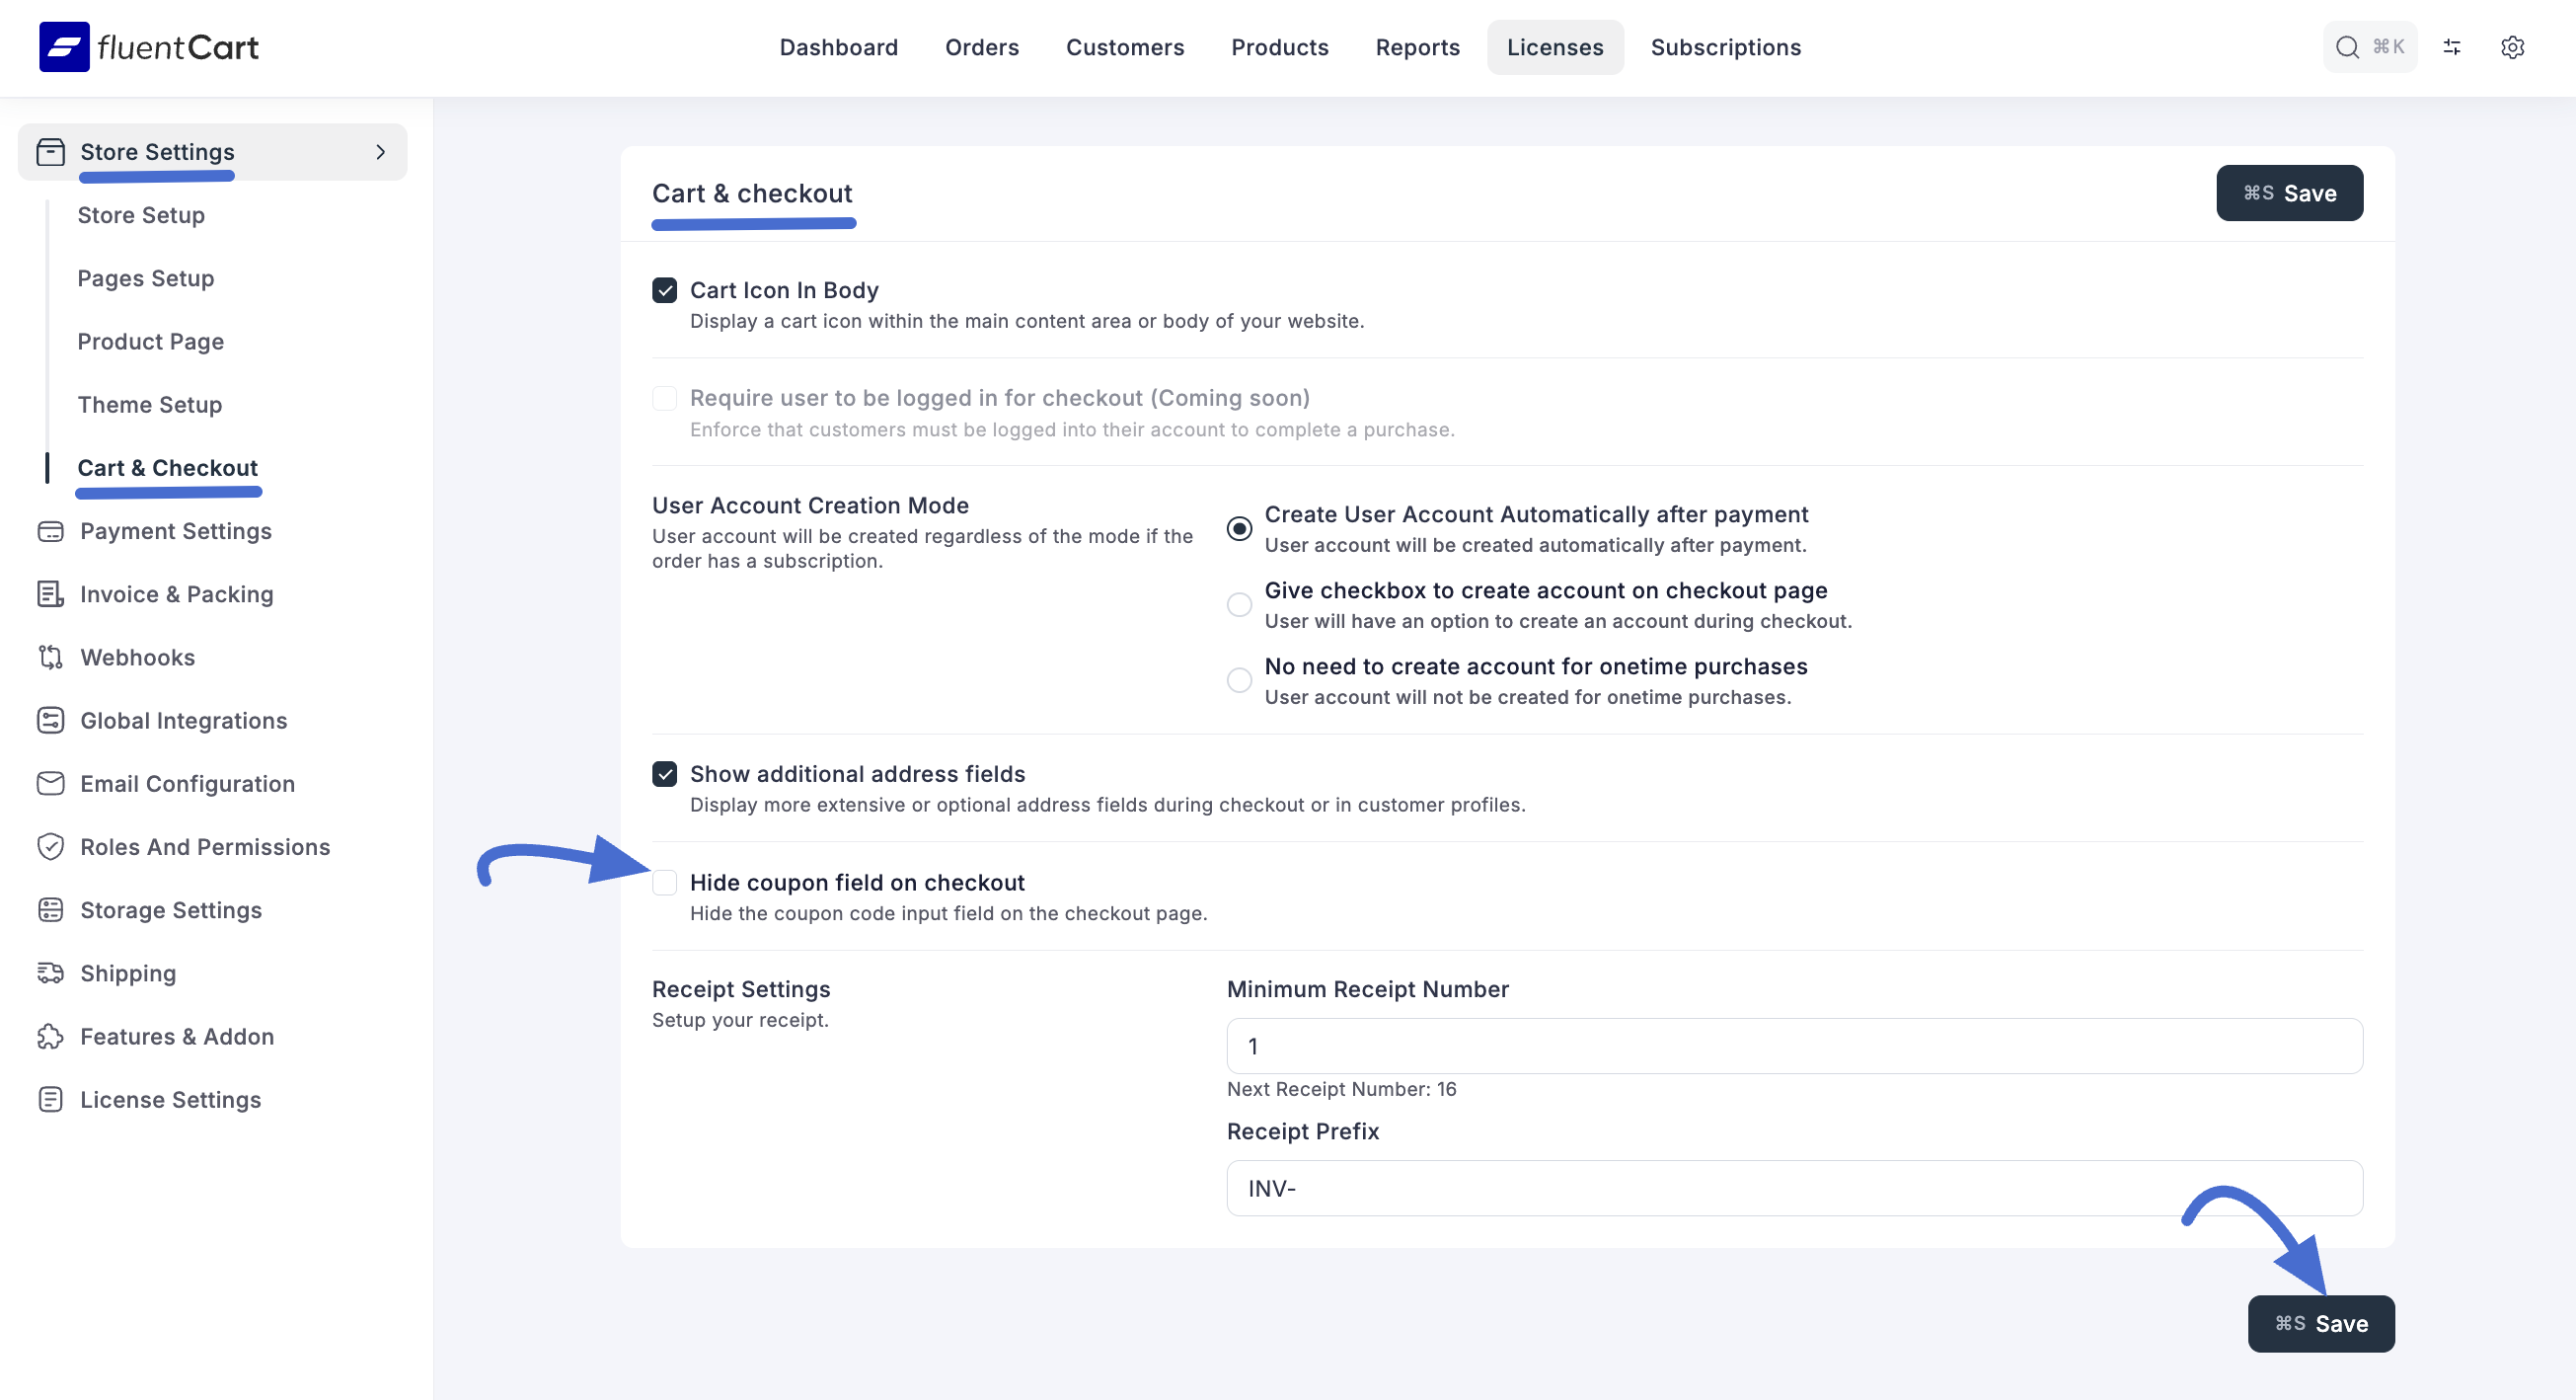Uncheck the Cart Icon In Body checkbox
The height and width of the screenshot is (1400, 2576).
pos(664,290)
